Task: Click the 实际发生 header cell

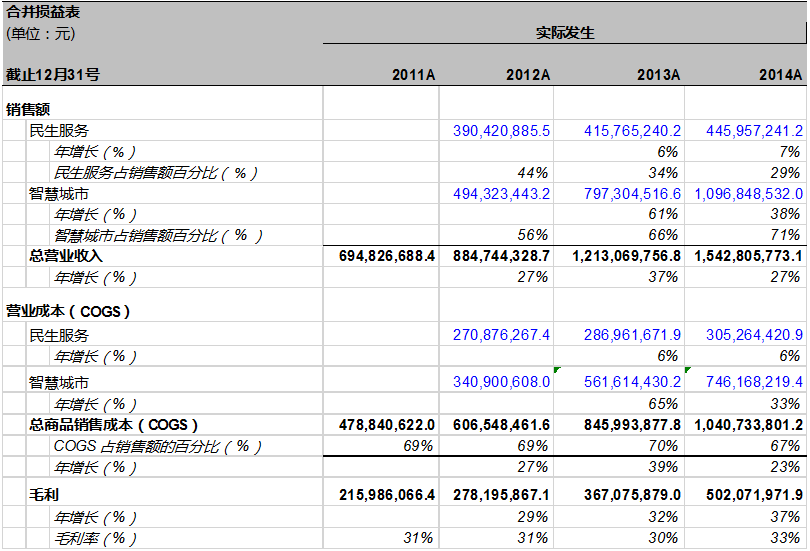Action: point(564,33)
